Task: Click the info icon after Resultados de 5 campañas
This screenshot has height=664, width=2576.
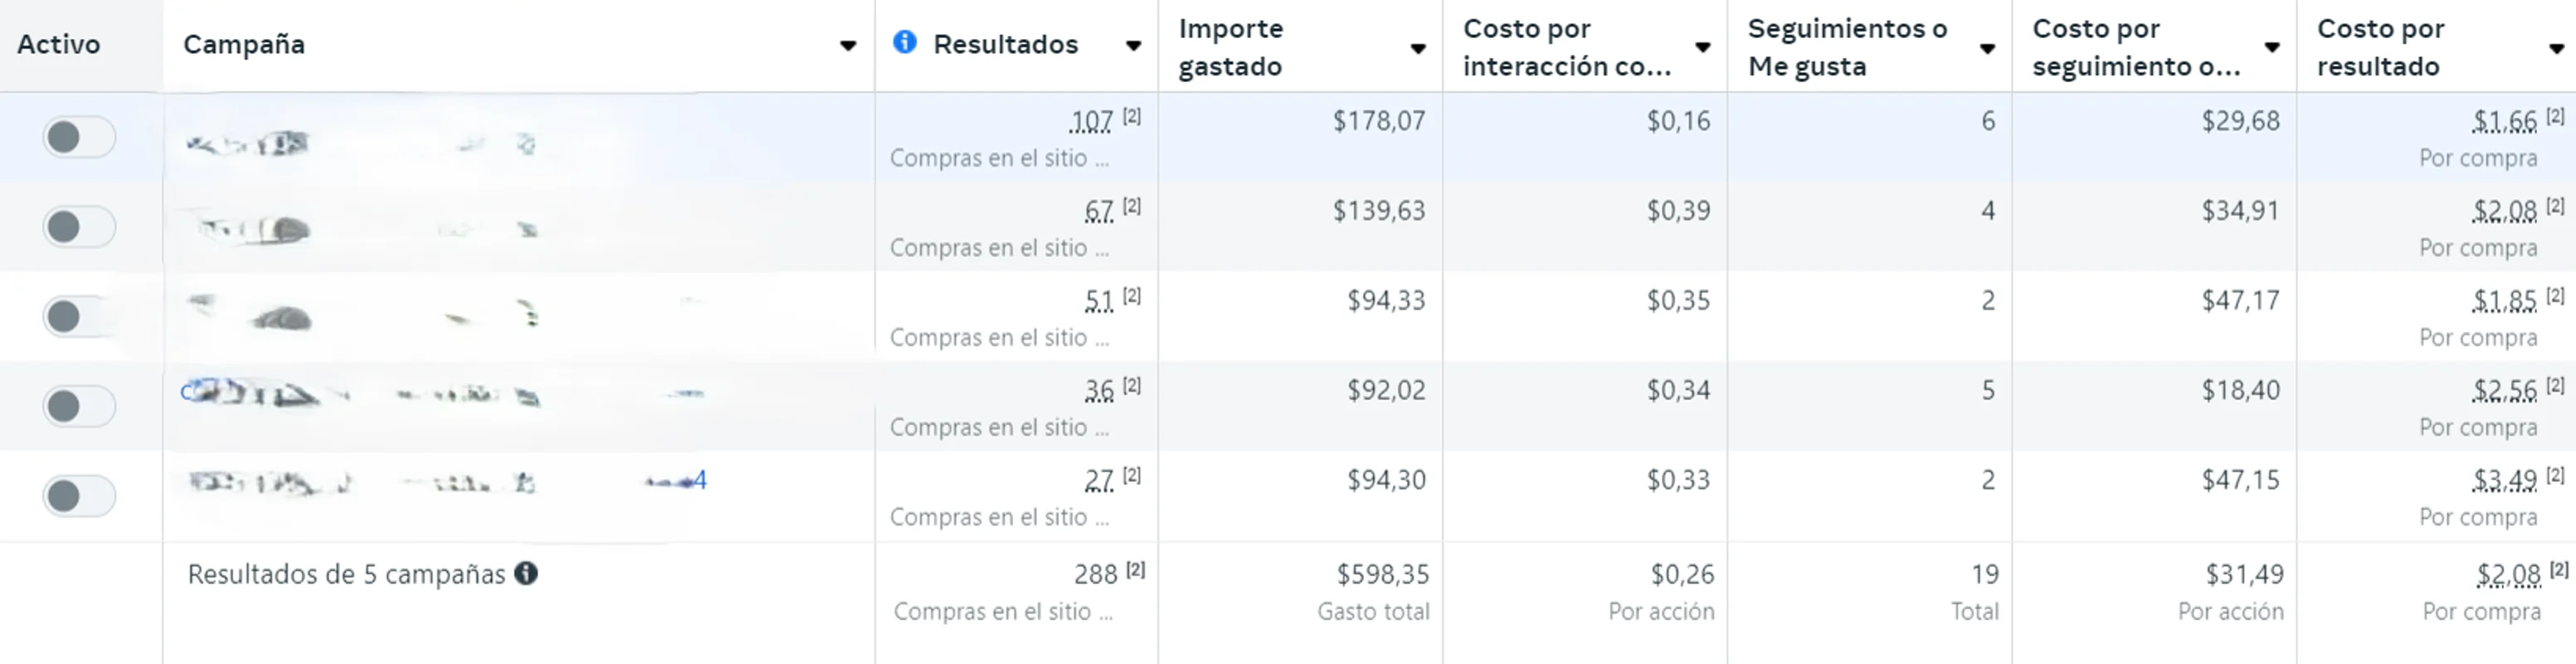Action: point(527,574)
